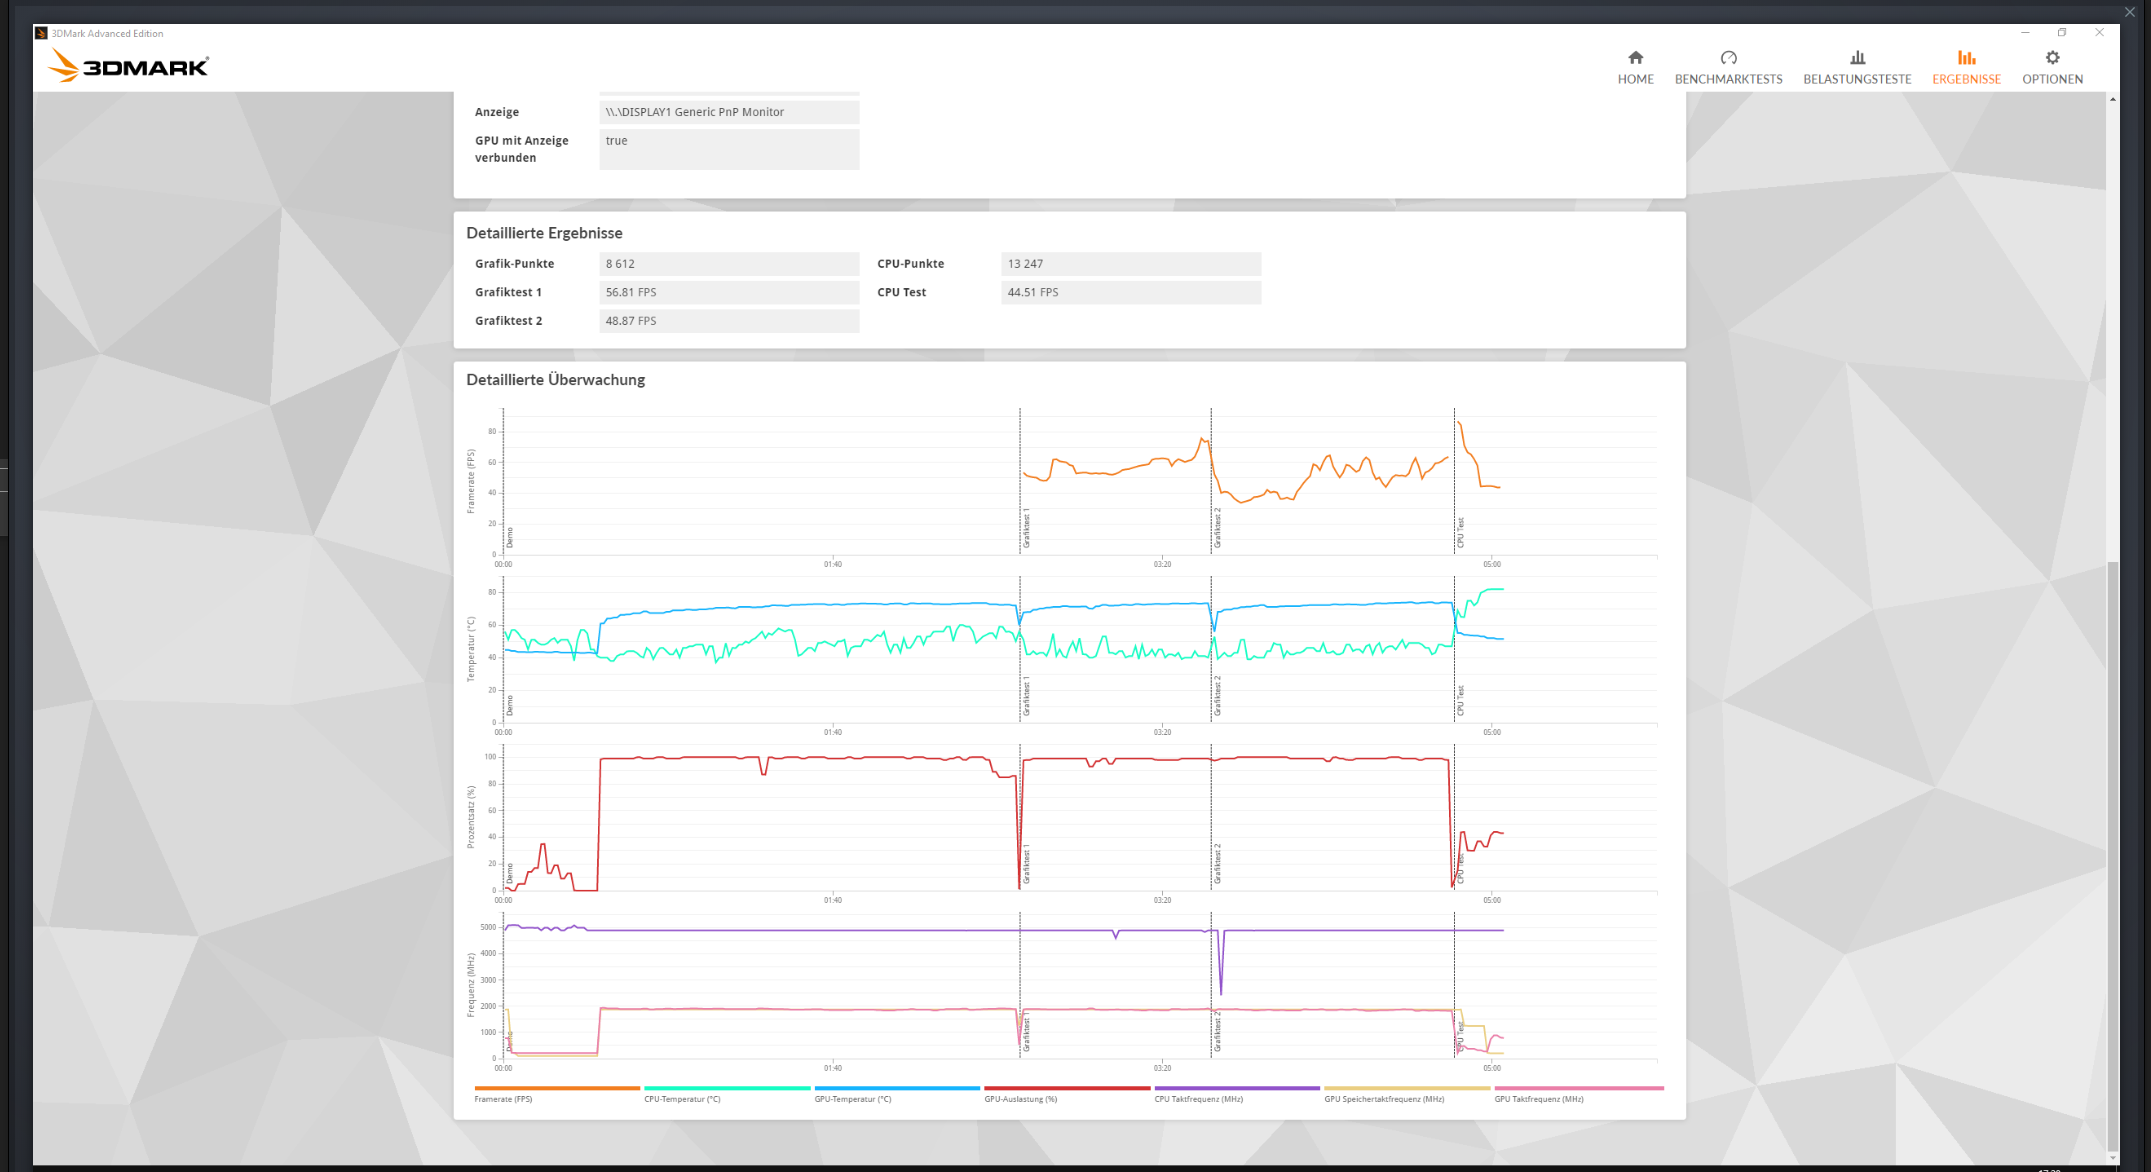Click the 3DMark app icon in the title bar
The height and width of the screenshot is (1172, 2151).
pos(41,33)
